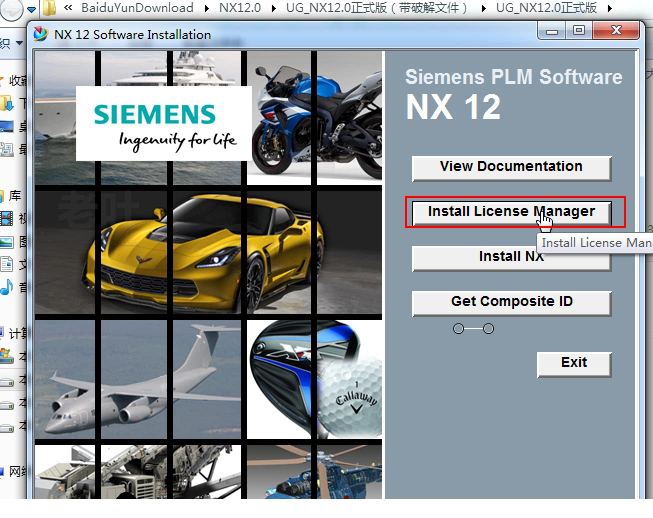
Task: Go to NX12.0 folder in breadcrumb
Action: click(240, 8)
